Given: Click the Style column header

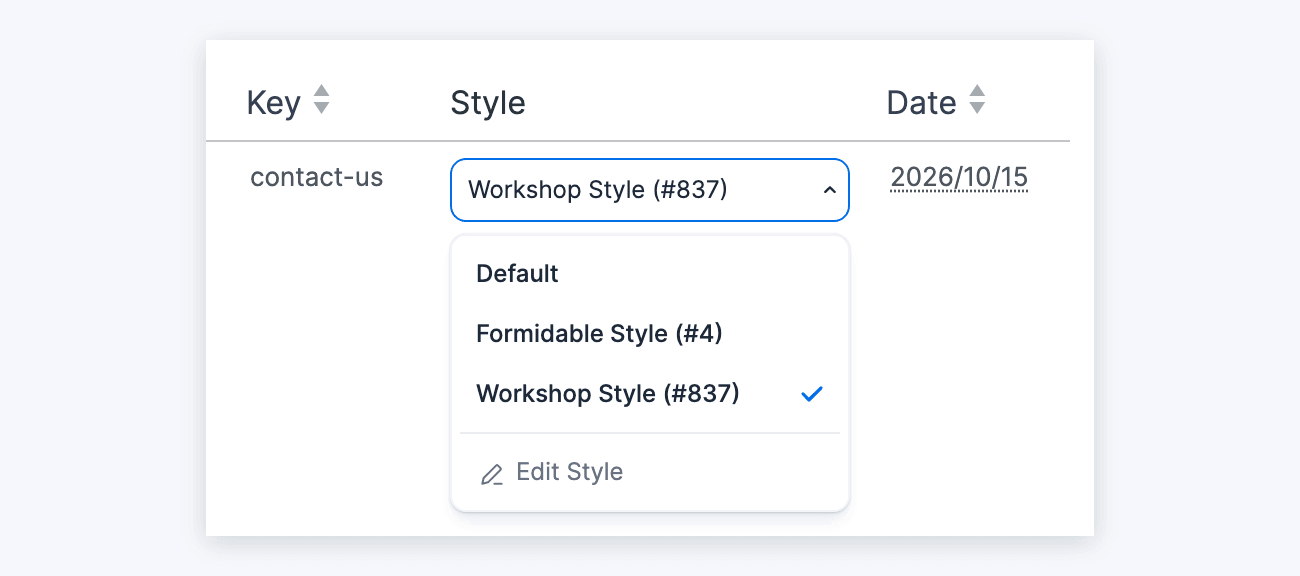Looking at the screenshot, I should pos(488,102).
